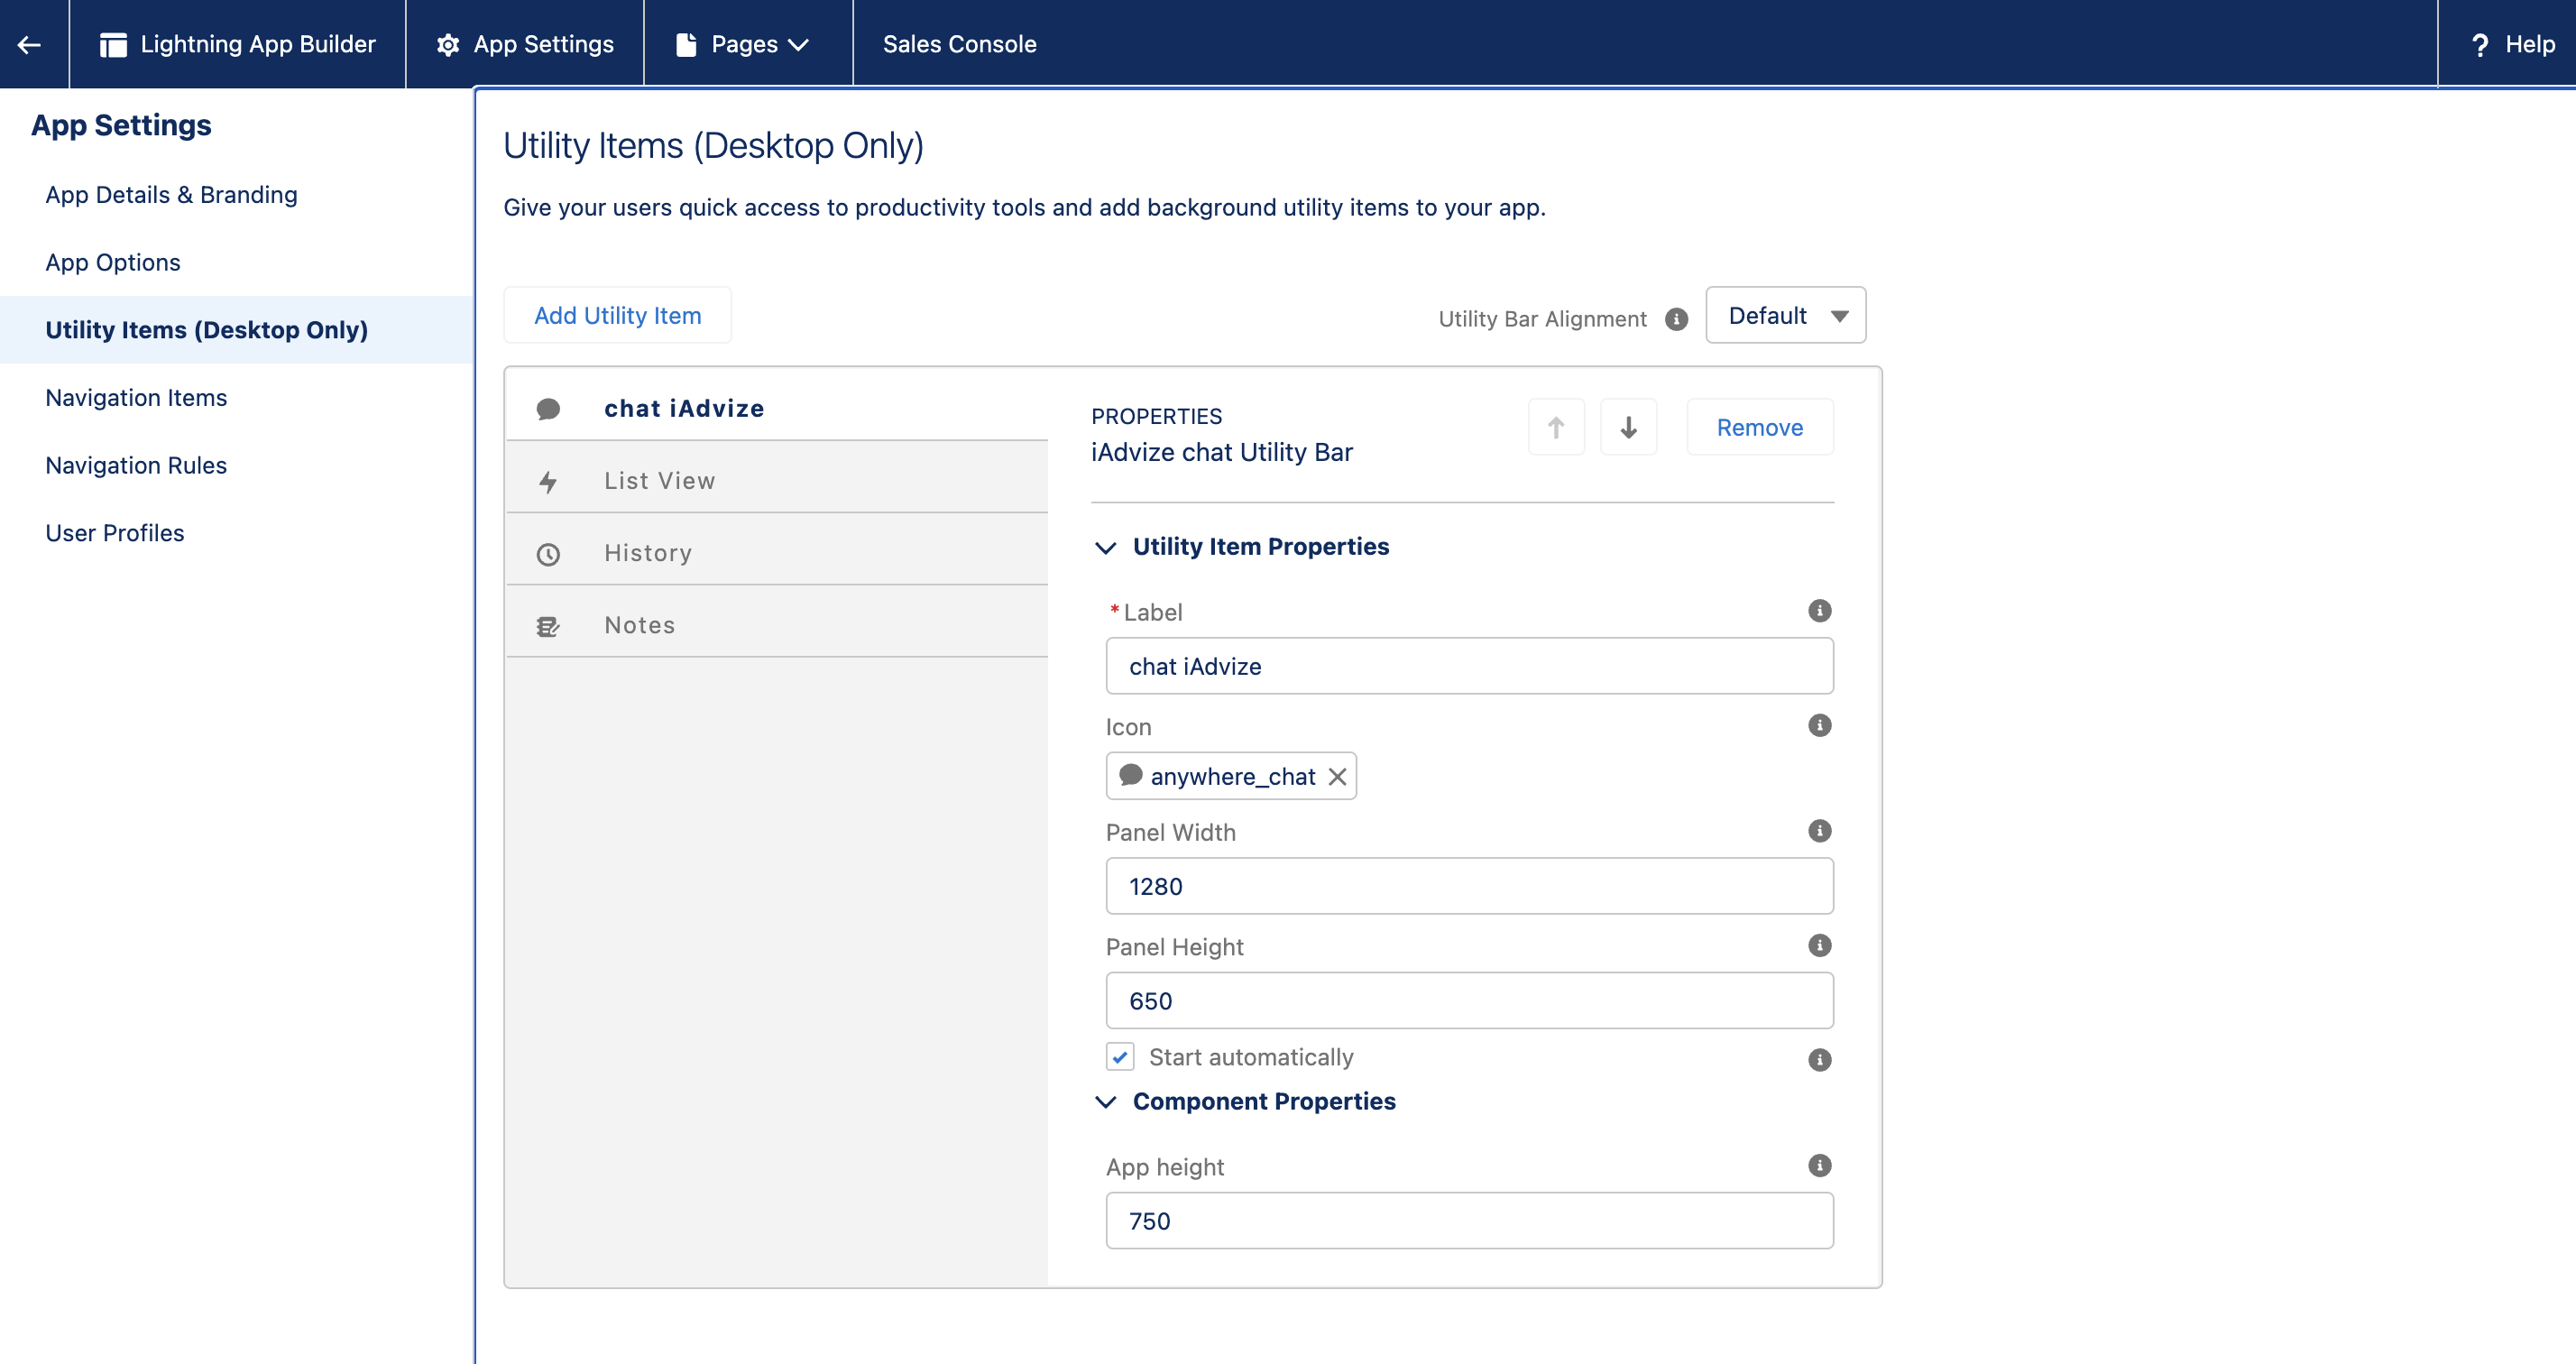The image size is (2576, 1364).
Task: Click the Notes pencil icon
Action: click(x=548, y=626)
